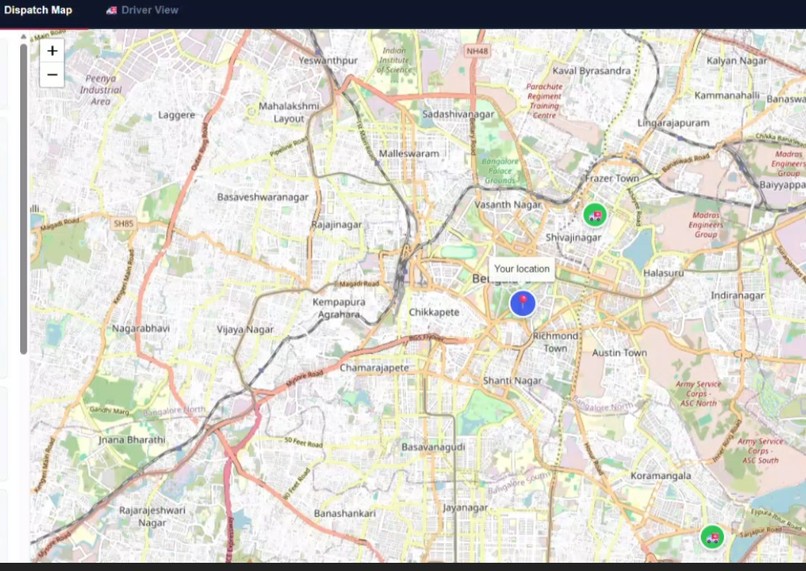This screenshot has height=571, width=806.
Task: Click the Yeswanthpur map label
Action: coord(328,61)
